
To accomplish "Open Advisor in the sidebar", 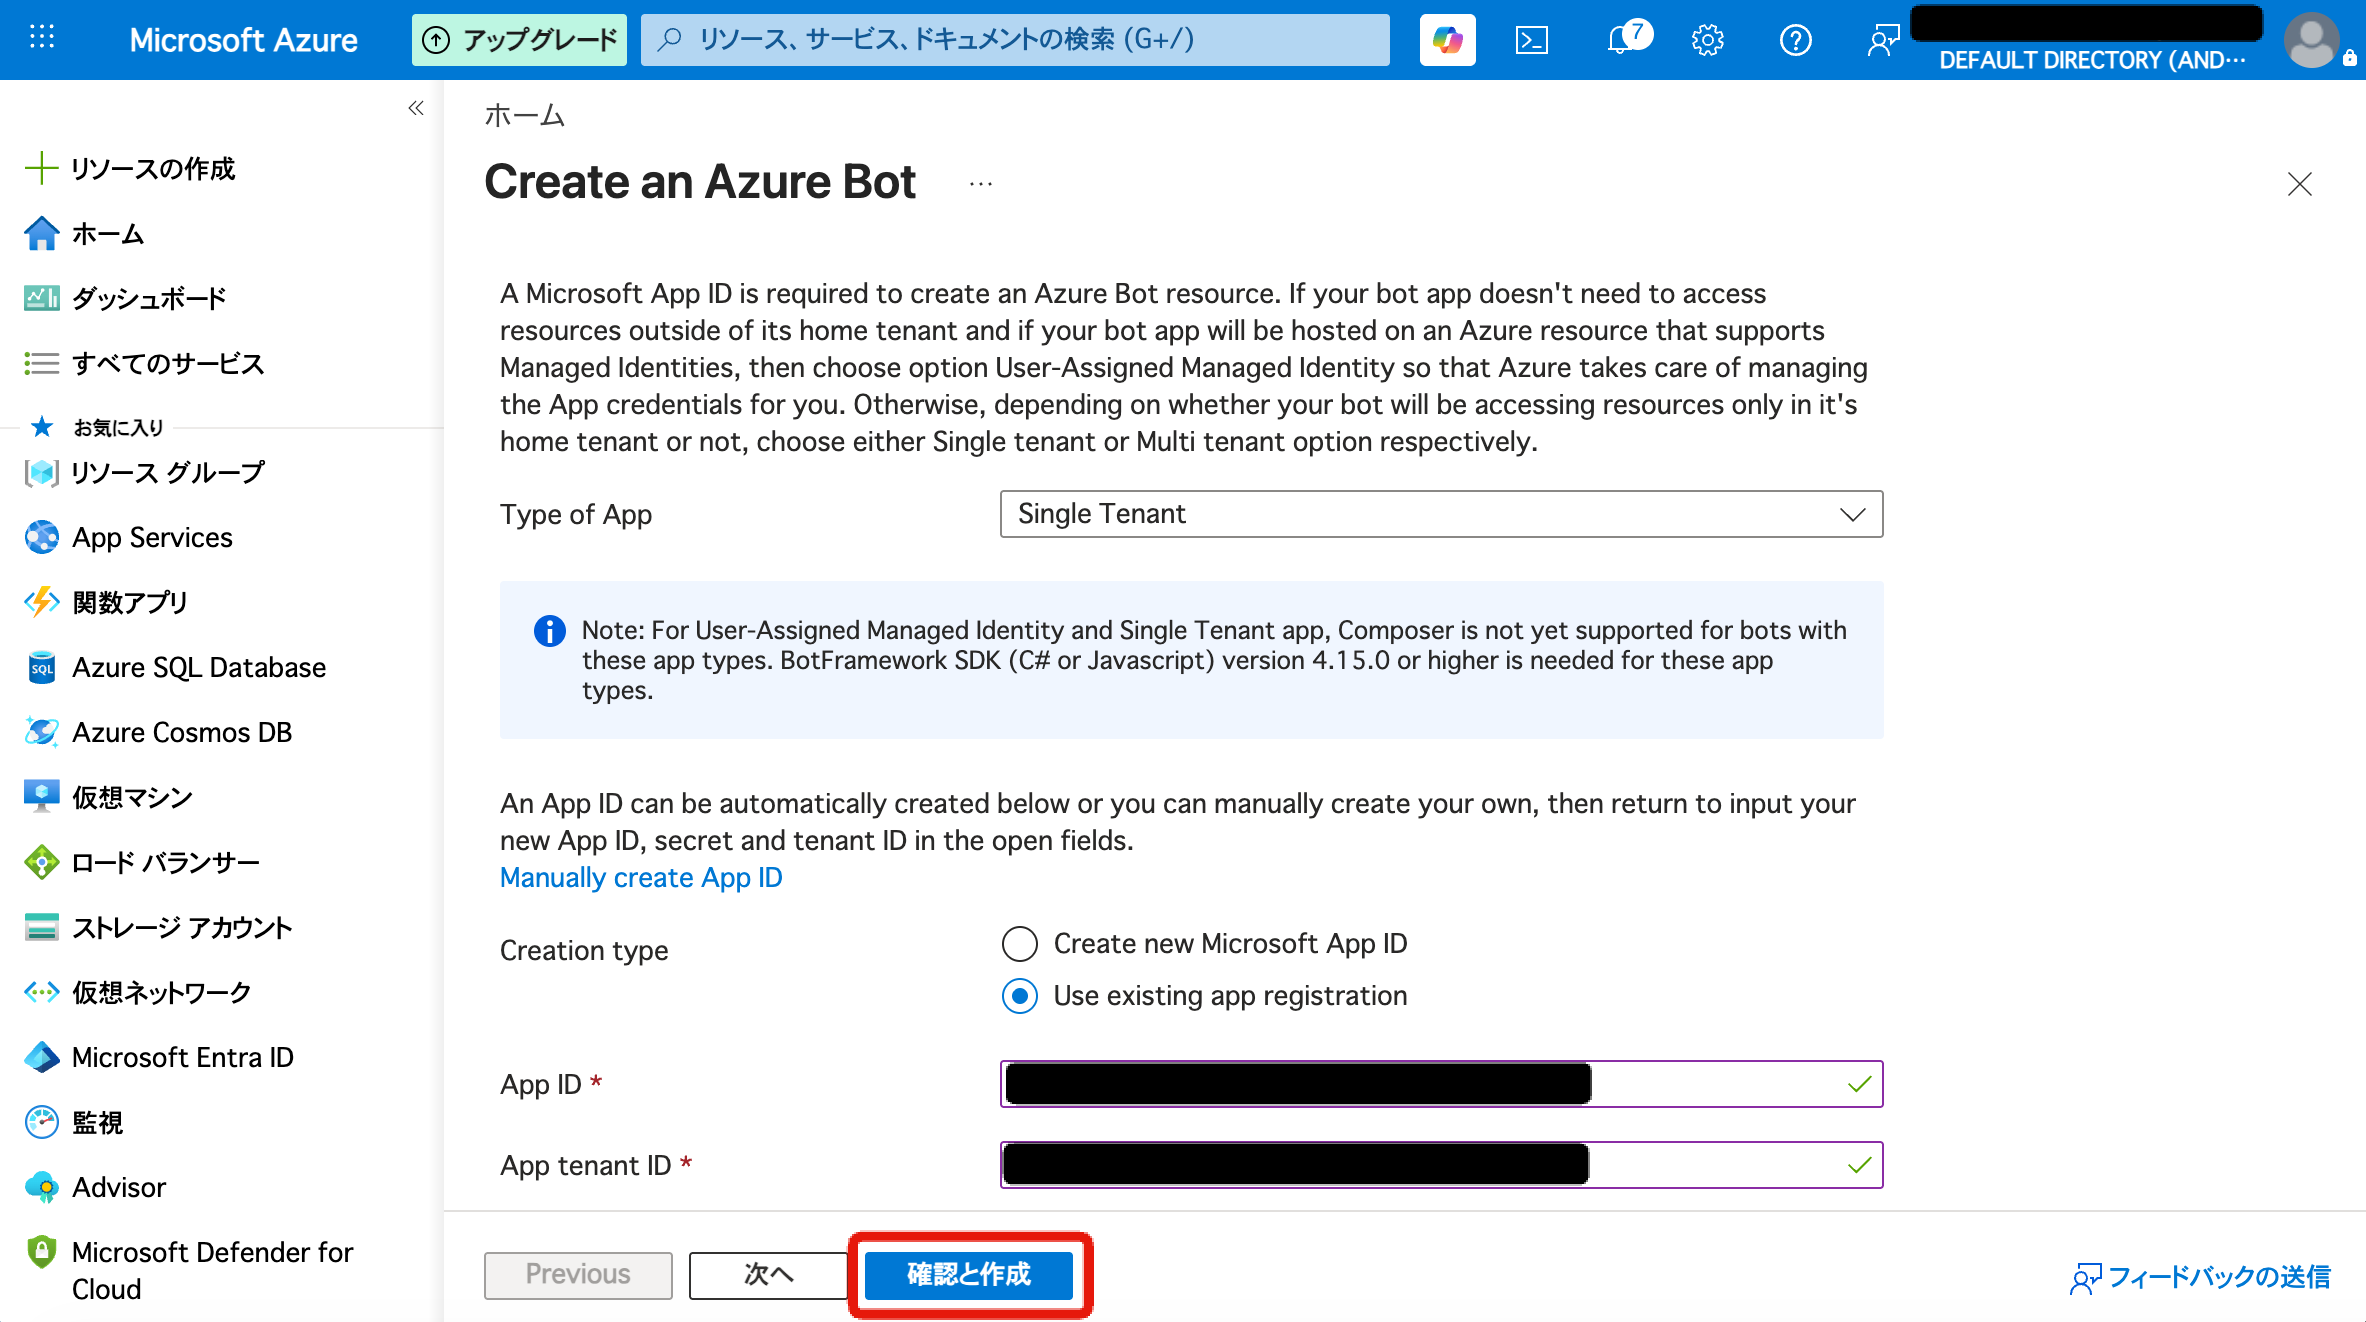I will (119, 1187).
